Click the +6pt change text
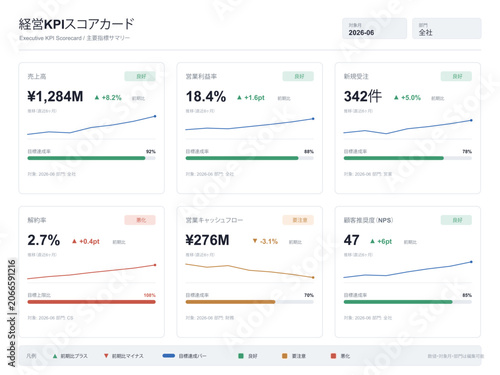Viewport: 500px width, 375px height. tap(385, 241)
